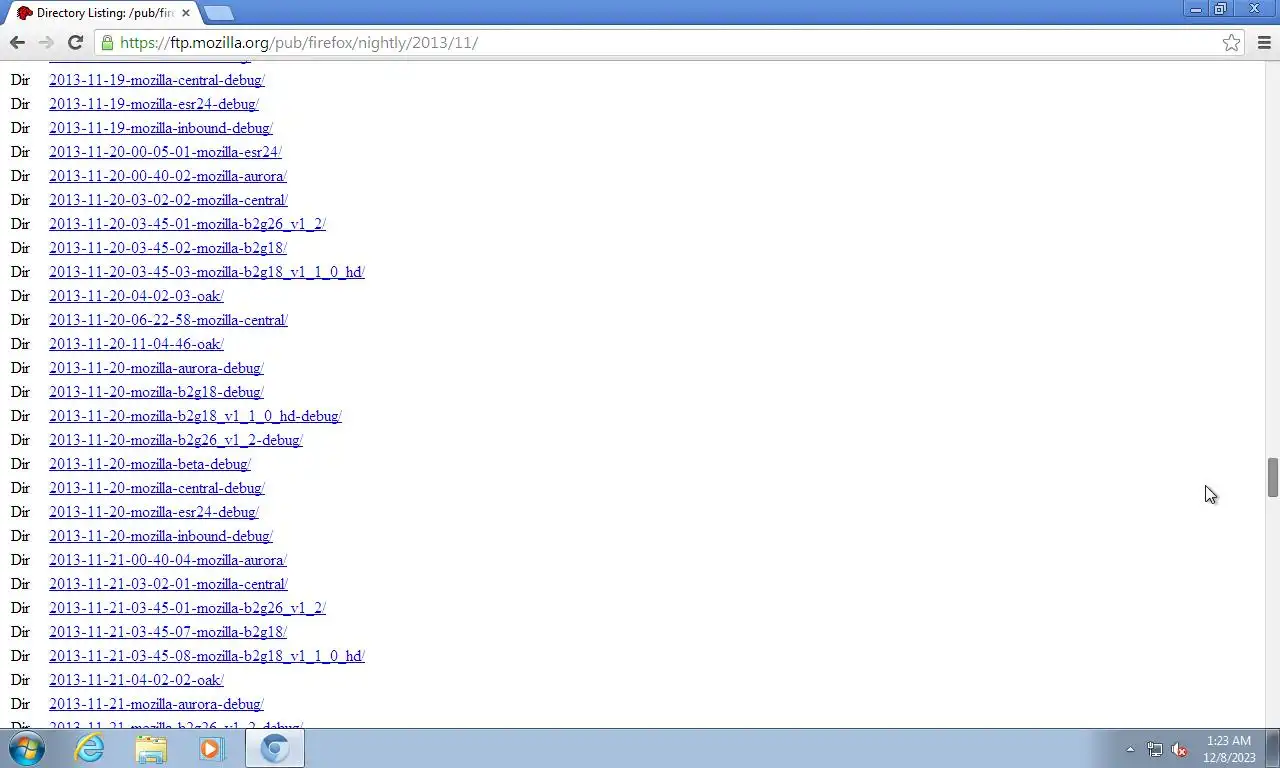Open the network status tray icon

1155,749
